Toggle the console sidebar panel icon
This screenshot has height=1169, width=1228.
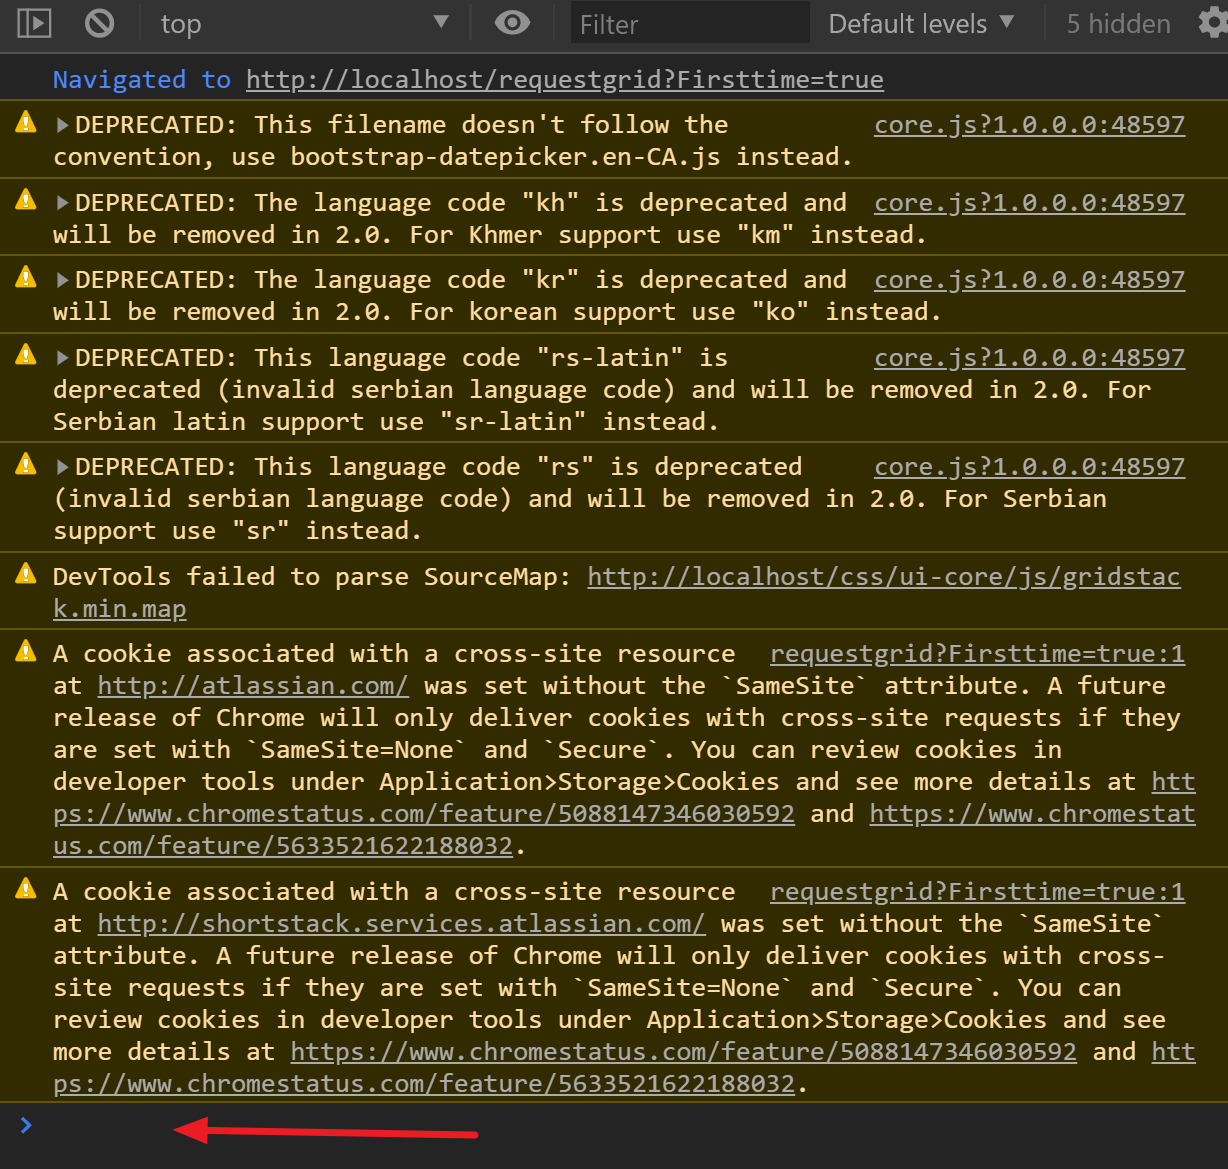[x=34, y=23]
